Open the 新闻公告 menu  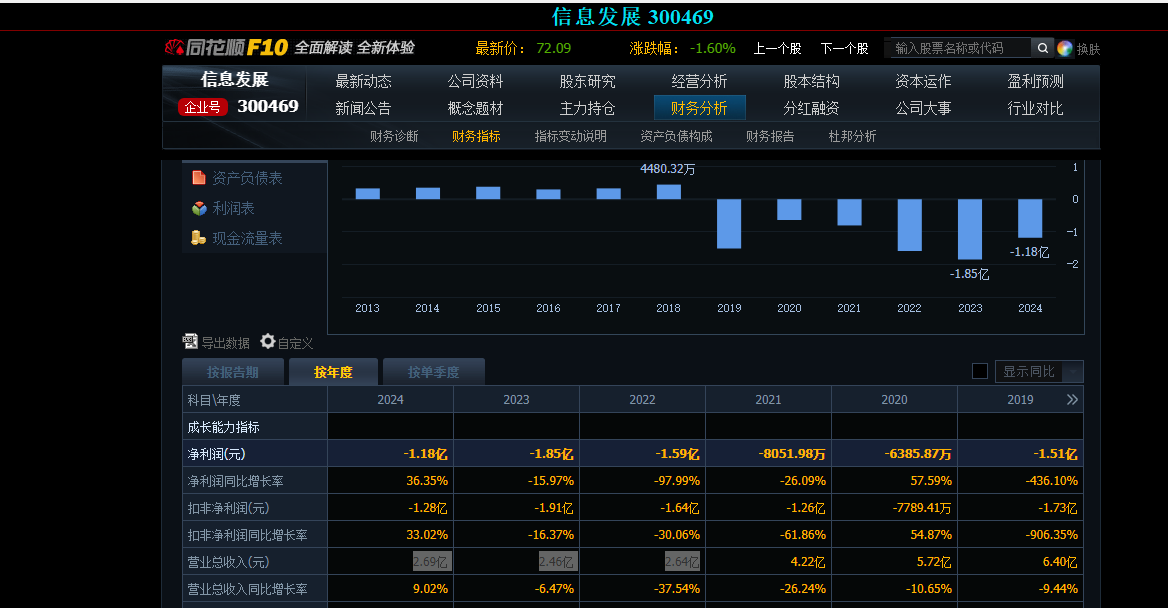(364, 108)
